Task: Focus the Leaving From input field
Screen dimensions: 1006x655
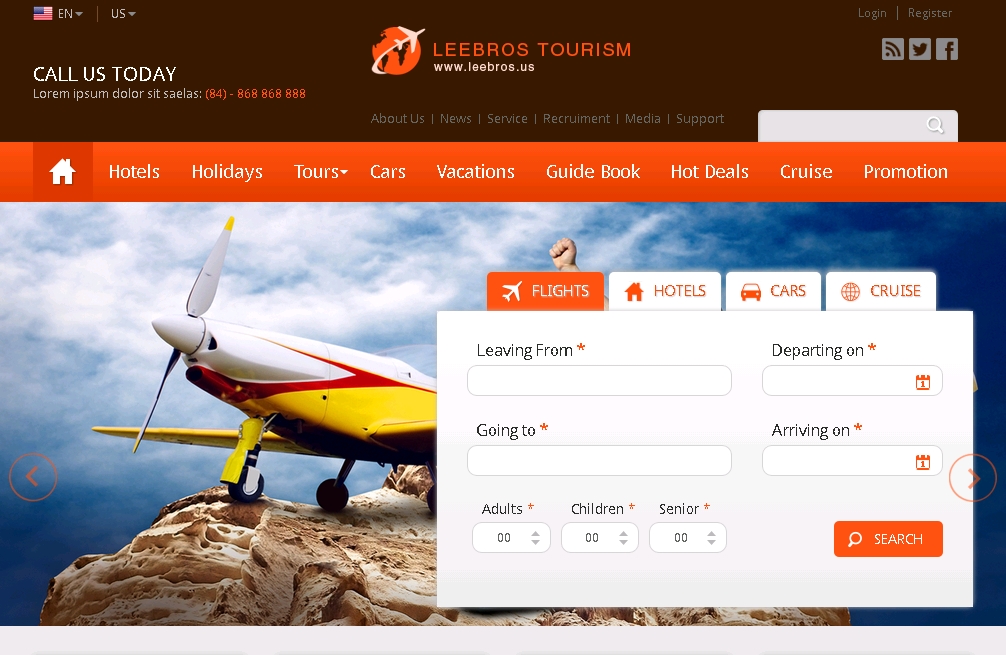Action: click(x=599, y=381)
